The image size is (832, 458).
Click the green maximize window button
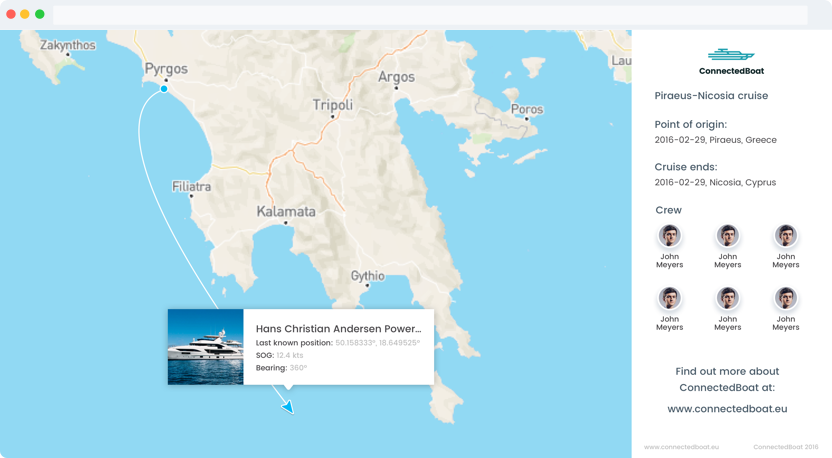coord(40,14)
